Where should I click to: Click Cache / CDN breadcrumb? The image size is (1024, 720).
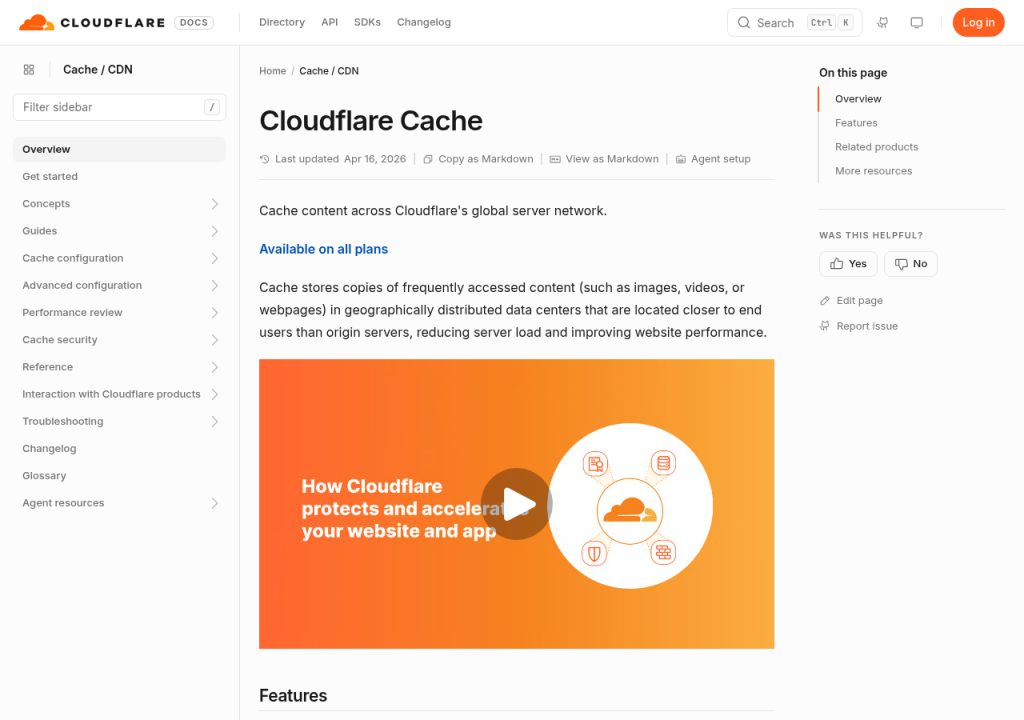click(x=328, y=71)
